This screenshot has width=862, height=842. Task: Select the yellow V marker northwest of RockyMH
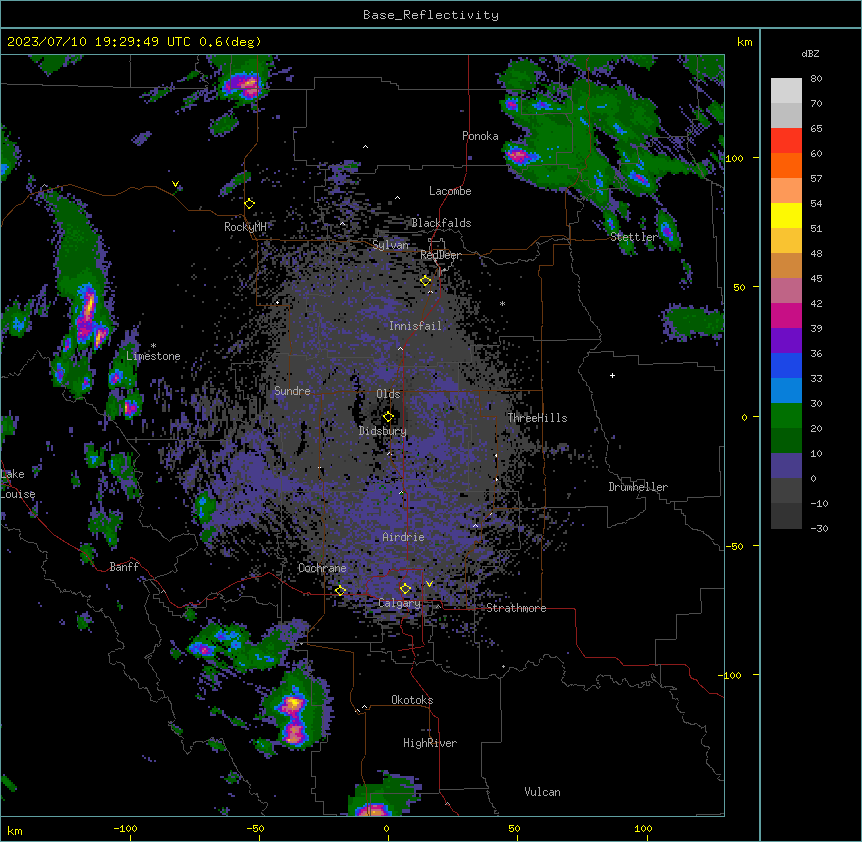point(175,184)
